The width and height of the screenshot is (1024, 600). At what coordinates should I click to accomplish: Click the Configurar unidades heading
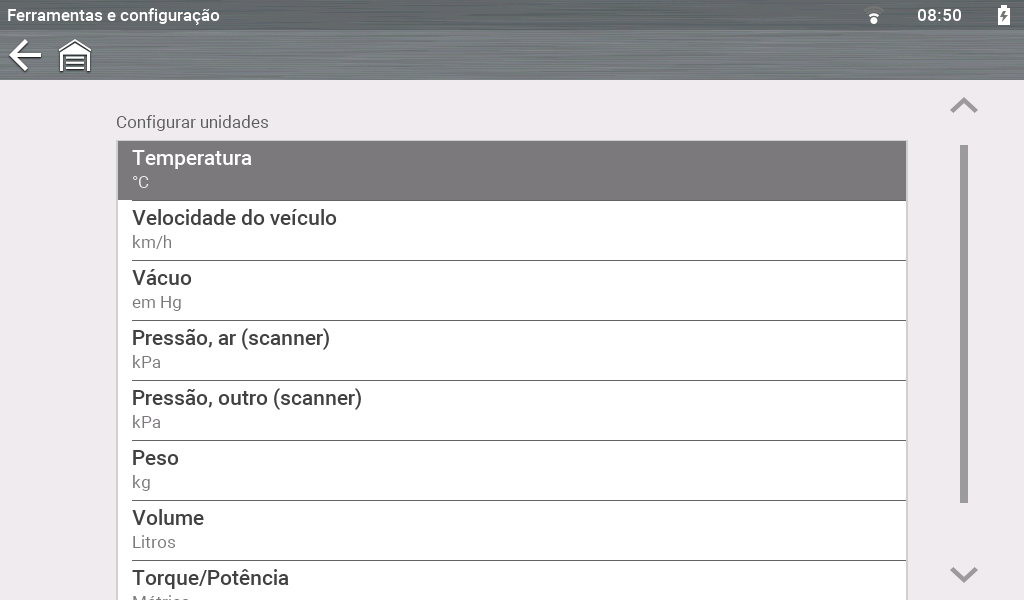pyautogui.click(x=192, y=122)
